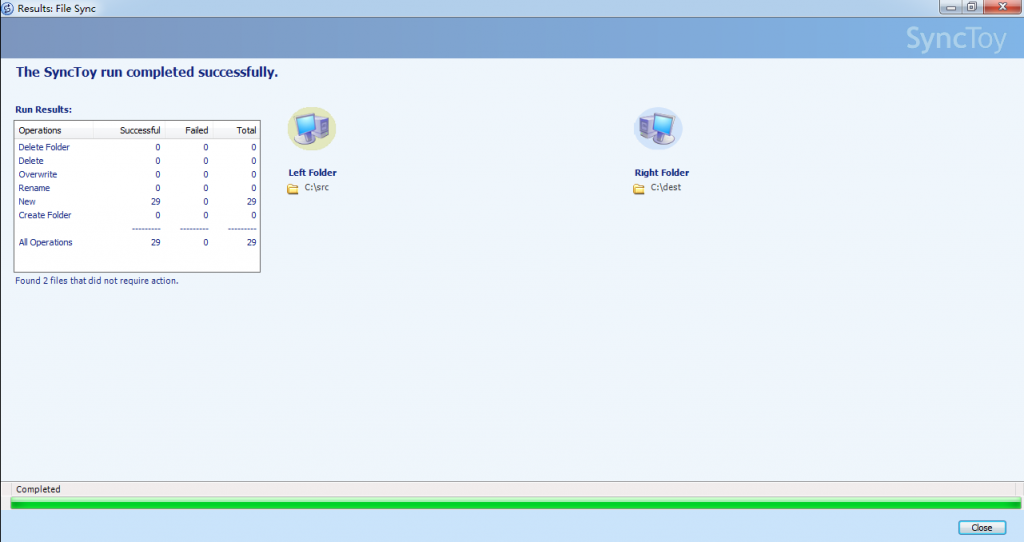The image size is (1024, 542).
Task: Minimize the Results: File Sync window
Action: 950,7
